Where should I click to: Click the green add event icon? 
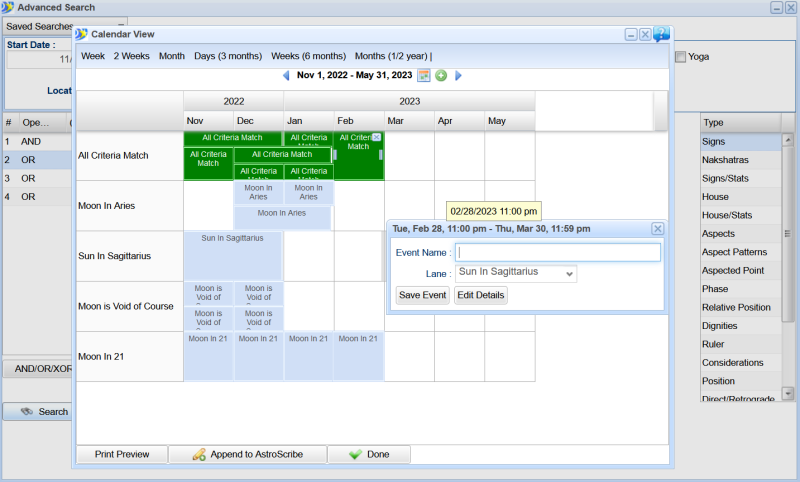441,76
